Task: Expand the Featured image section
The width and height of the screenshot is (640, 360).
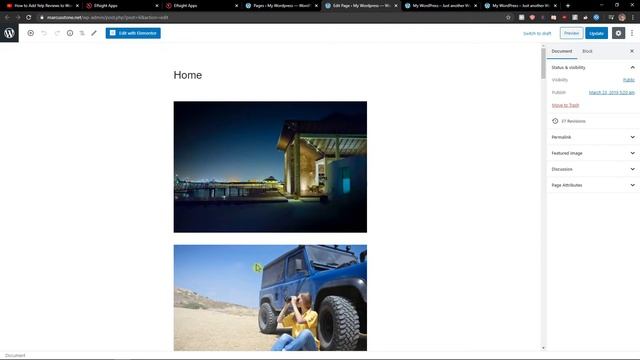Action: pyautogui.click(x=593, y=153)
